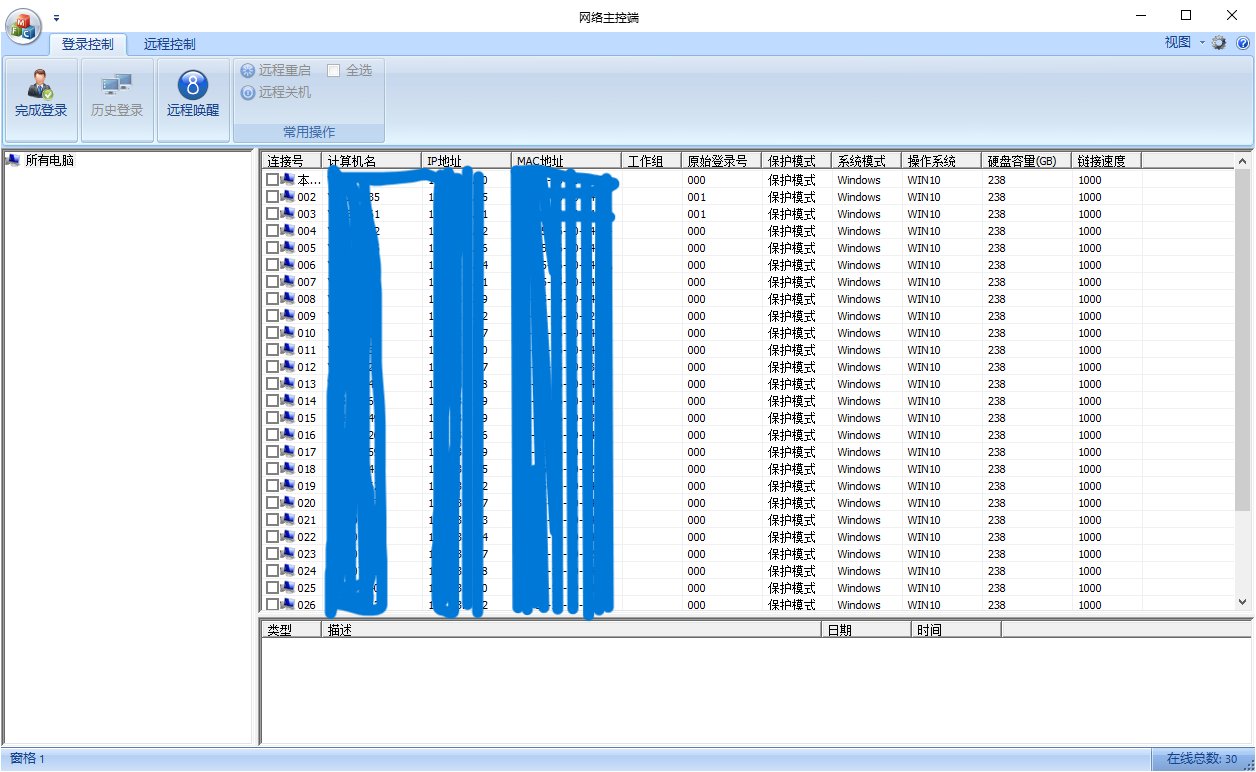This screenshot has height=772, width=1256.
Task: Click the 类型 column header in log panel
Action: click(292, 630)
